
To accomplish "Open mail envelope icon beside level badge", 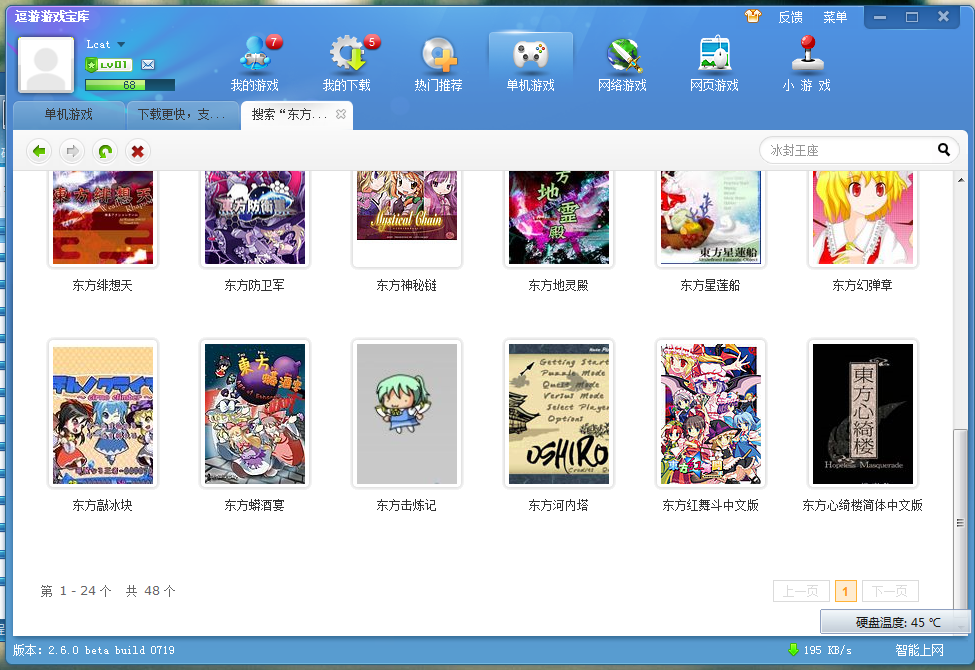I will [147, 65].
